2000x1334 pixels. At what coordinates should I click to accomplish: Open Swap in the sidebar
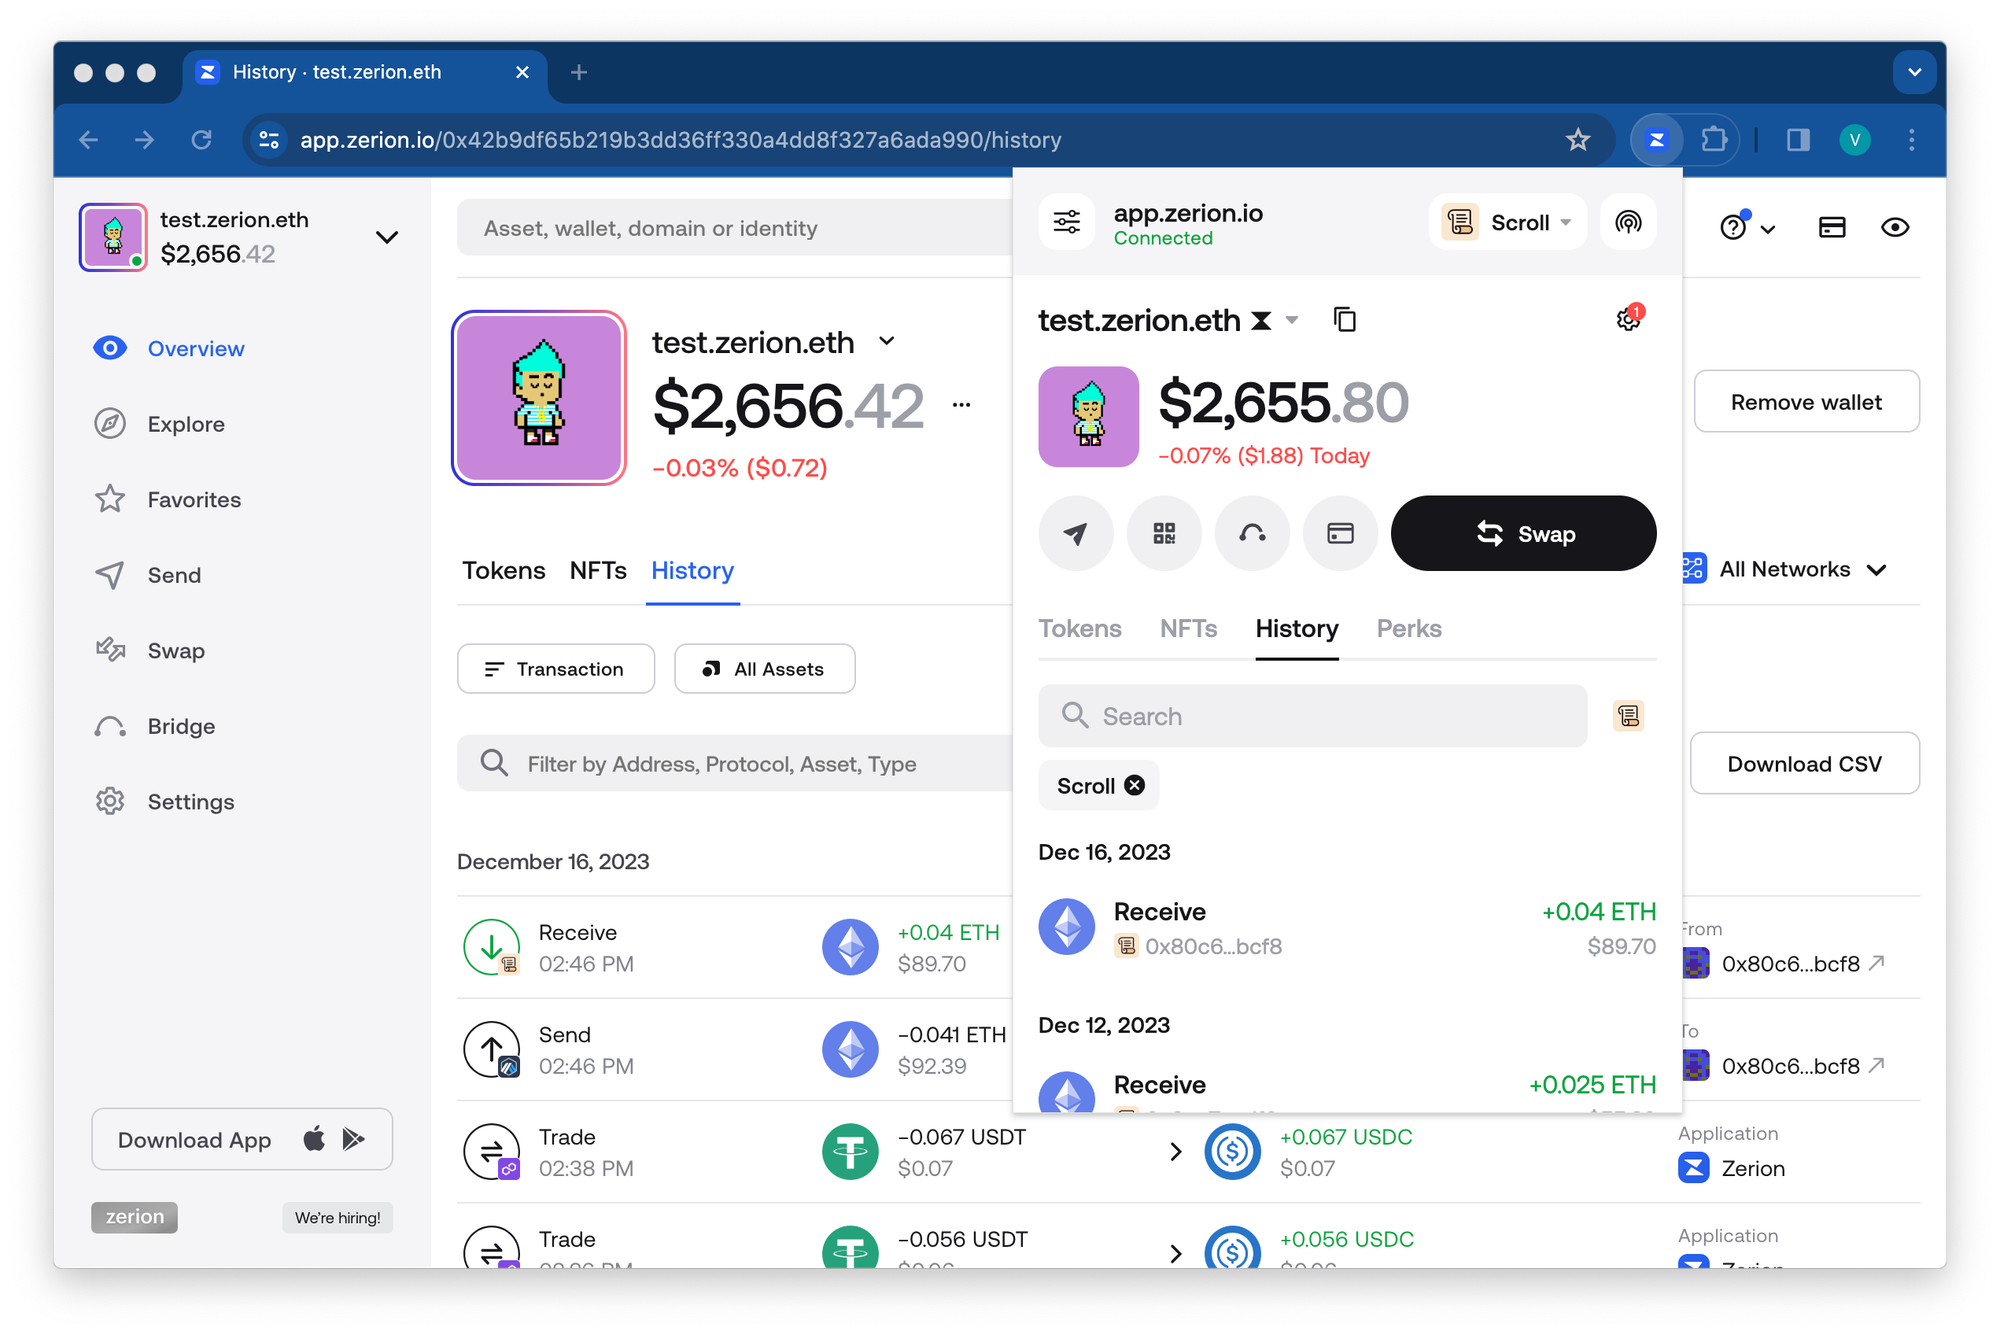tap(149, 651)
